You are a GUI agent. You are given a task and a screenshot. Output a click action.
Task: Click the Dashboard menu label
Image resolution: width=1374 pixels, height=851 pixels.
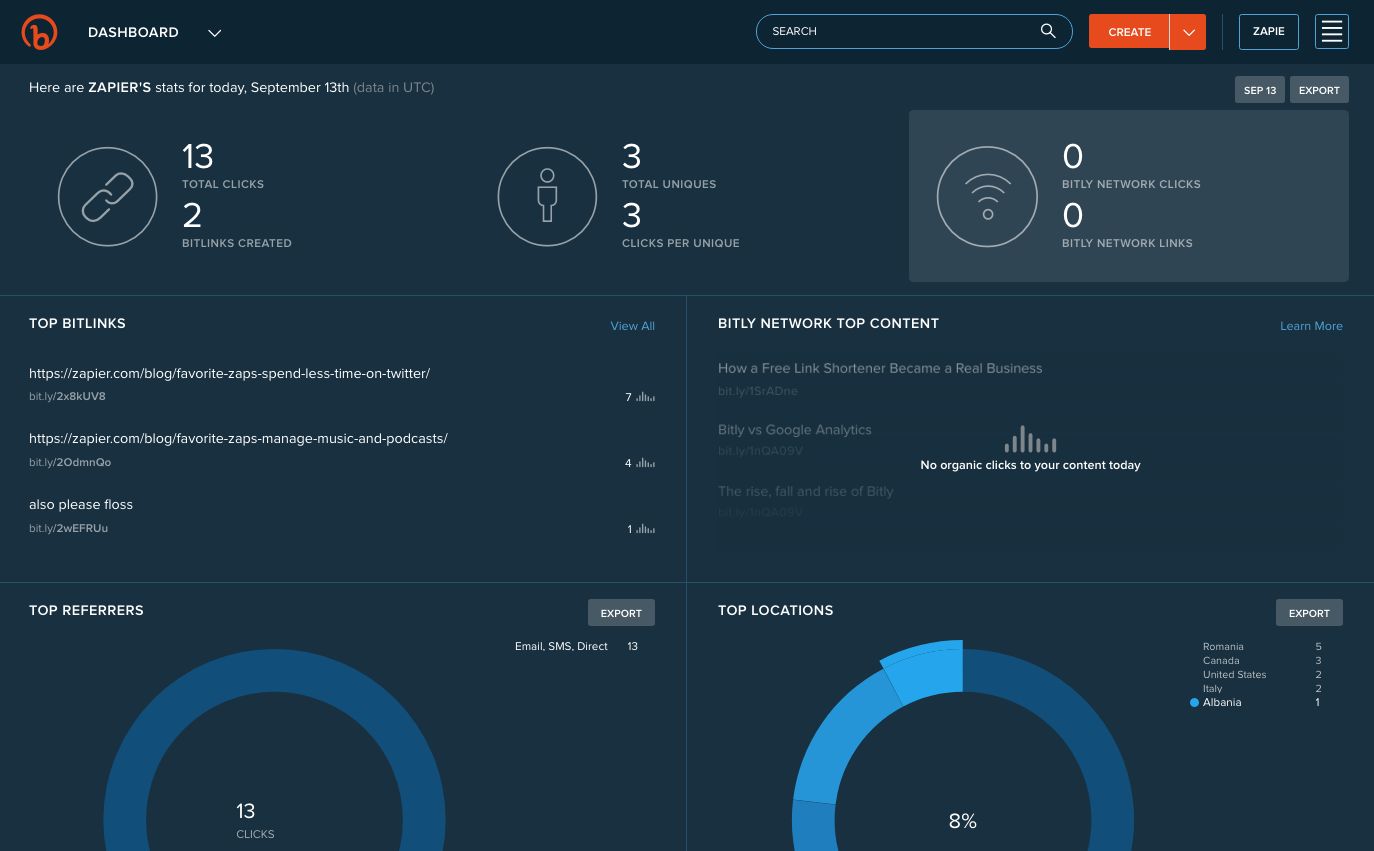133,32
